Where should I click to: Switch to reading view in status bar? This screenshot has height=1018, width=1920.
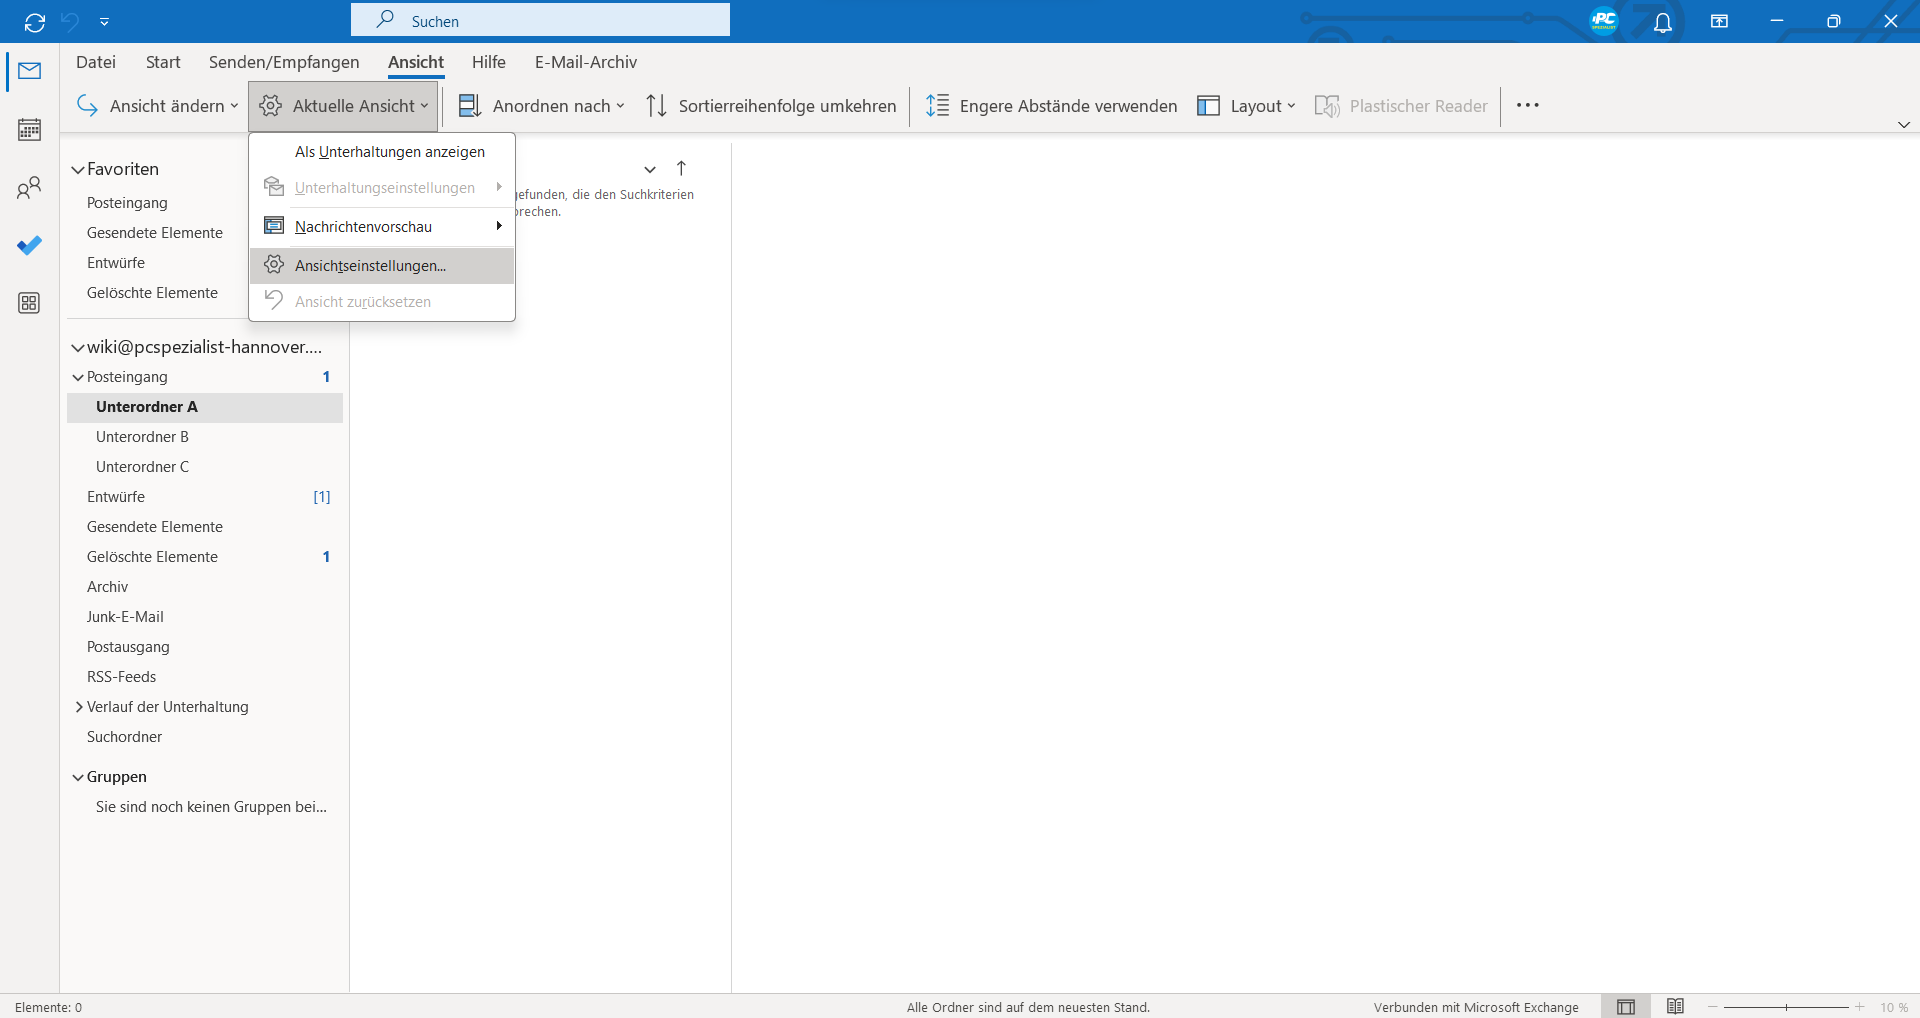coord(1675,1006)
